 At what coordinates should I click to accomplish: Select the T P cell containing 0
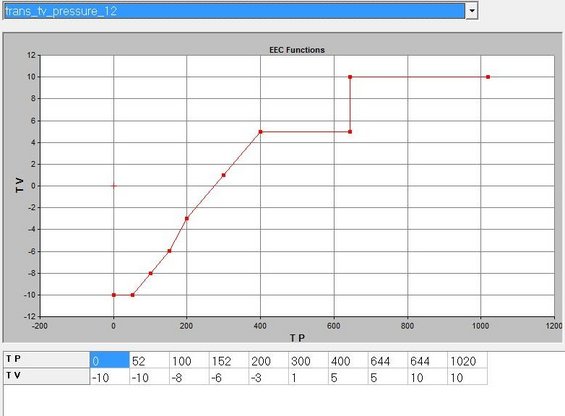(x=110, y=360)
